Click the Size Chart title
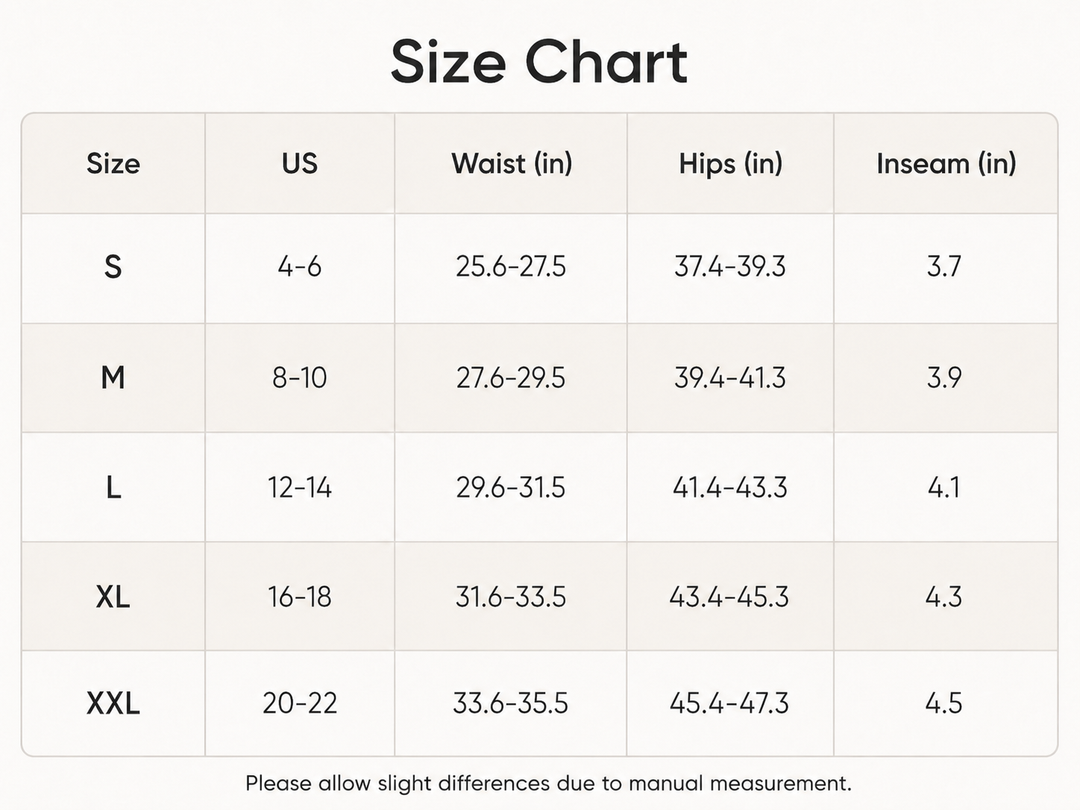The height and width of the screenshot is (810, 1080). point(539,62)
